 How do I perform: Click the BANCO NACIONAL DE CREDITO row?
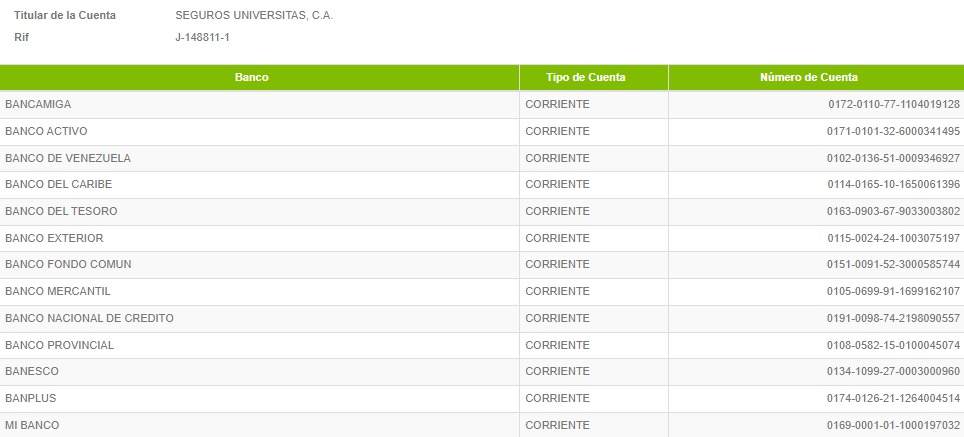click(482, 318)
